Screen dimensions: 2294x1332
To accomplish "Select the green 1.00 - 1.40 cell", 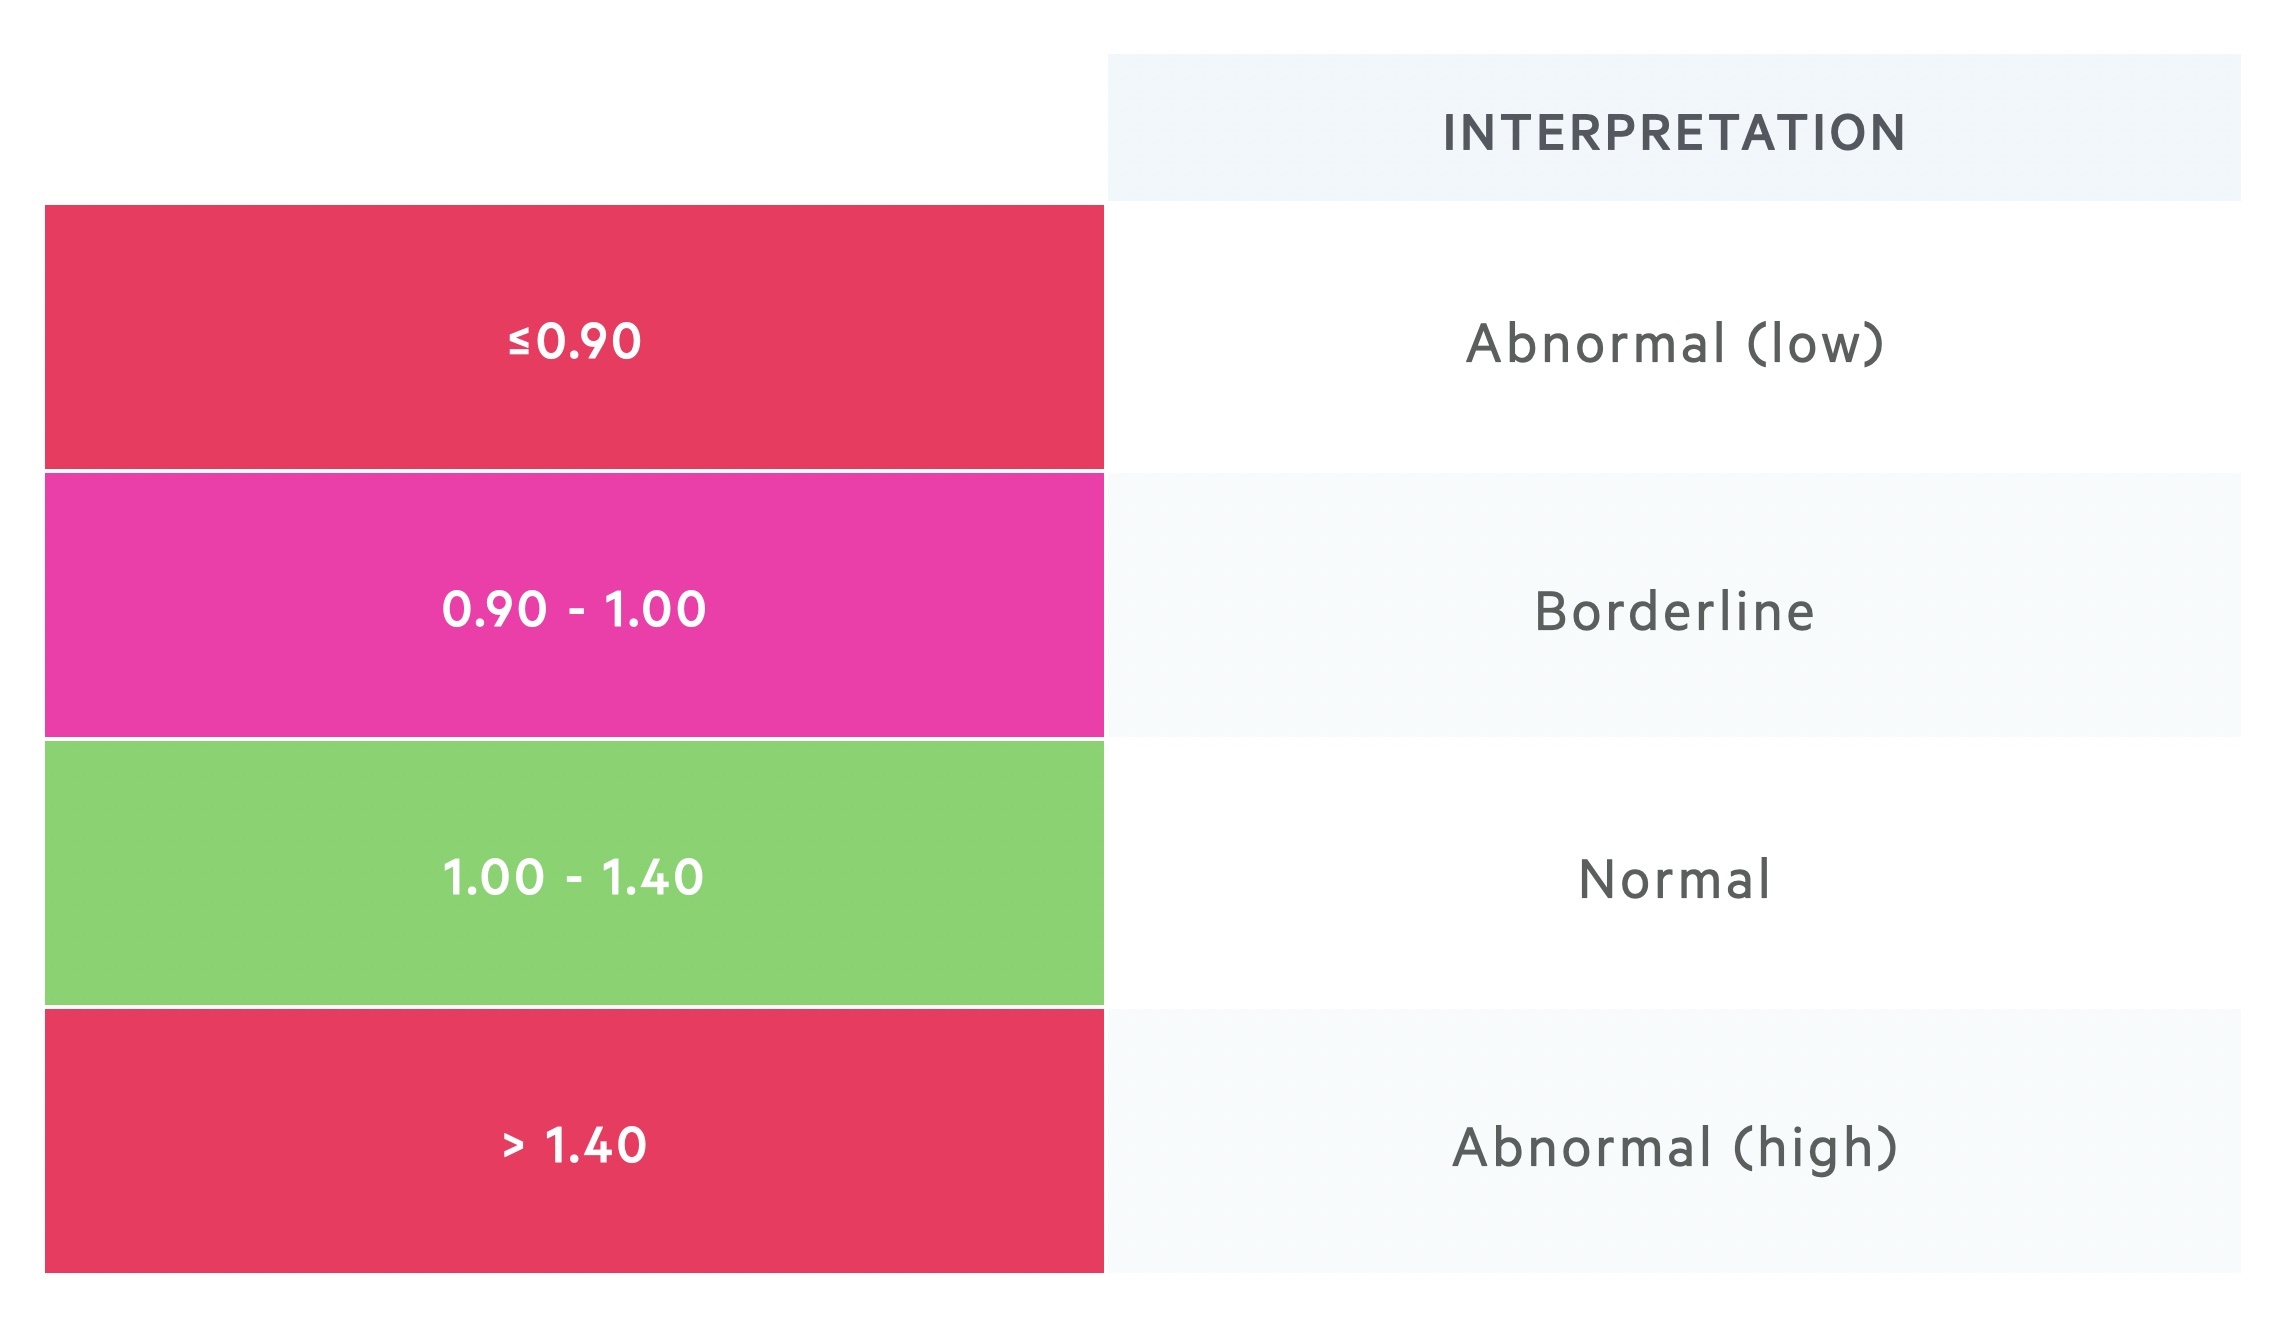I will pyautogui.click(x=574, y=873).
